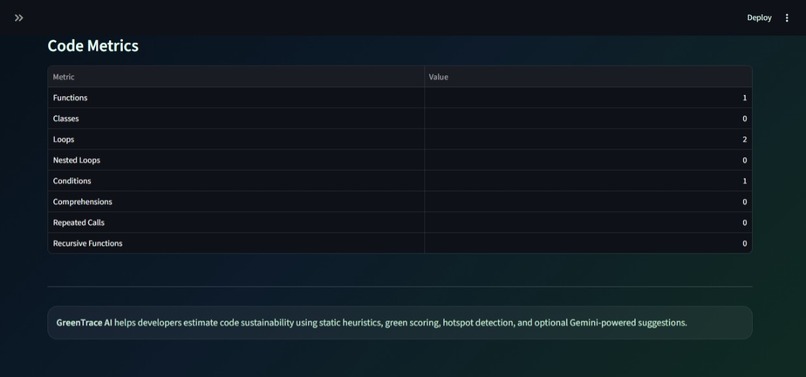Click the value cell in Conditions row
Viewport: 806px width, 377px height.
pyautogui.click(x=588, y=181)
